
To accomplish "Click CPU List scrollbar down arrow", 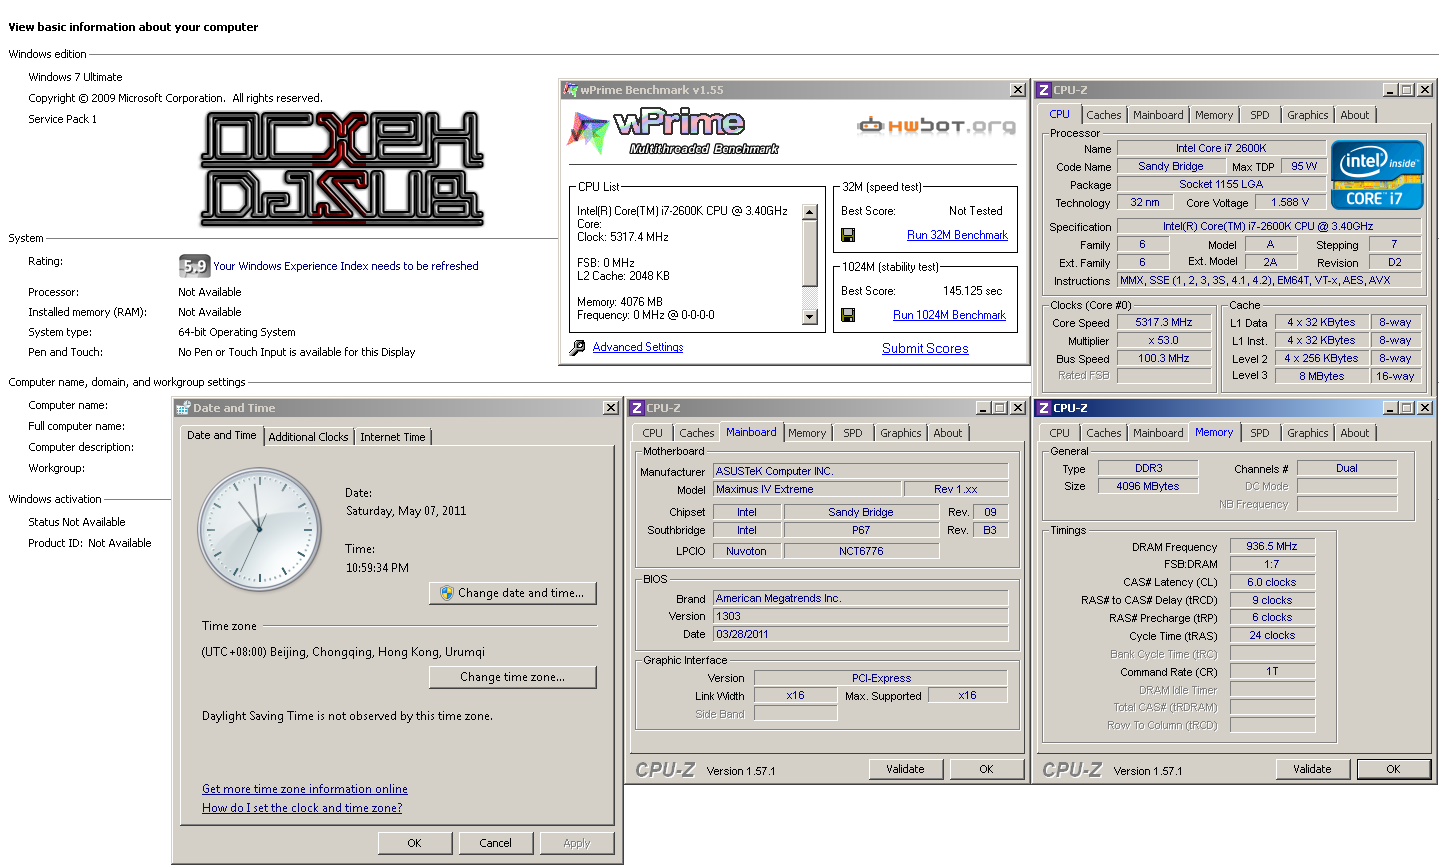I will (810, 317).
